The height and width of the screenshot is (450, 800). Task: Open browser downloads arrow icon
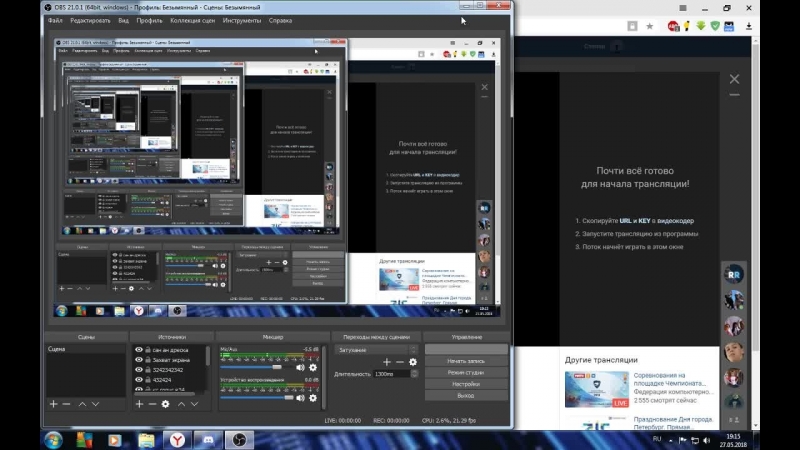[x=749, y=27]
